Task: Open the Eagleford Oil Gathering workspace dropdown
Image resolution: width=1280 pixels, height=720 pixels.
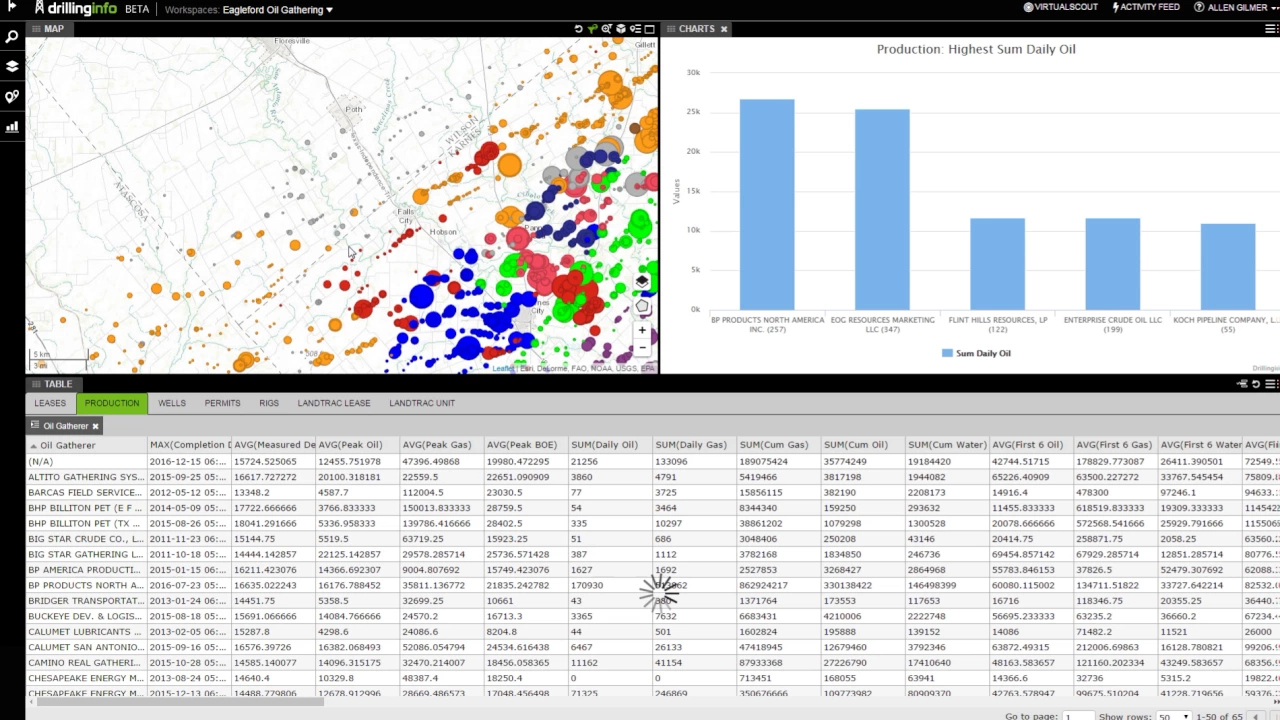Action: click(x=276, y=10)
